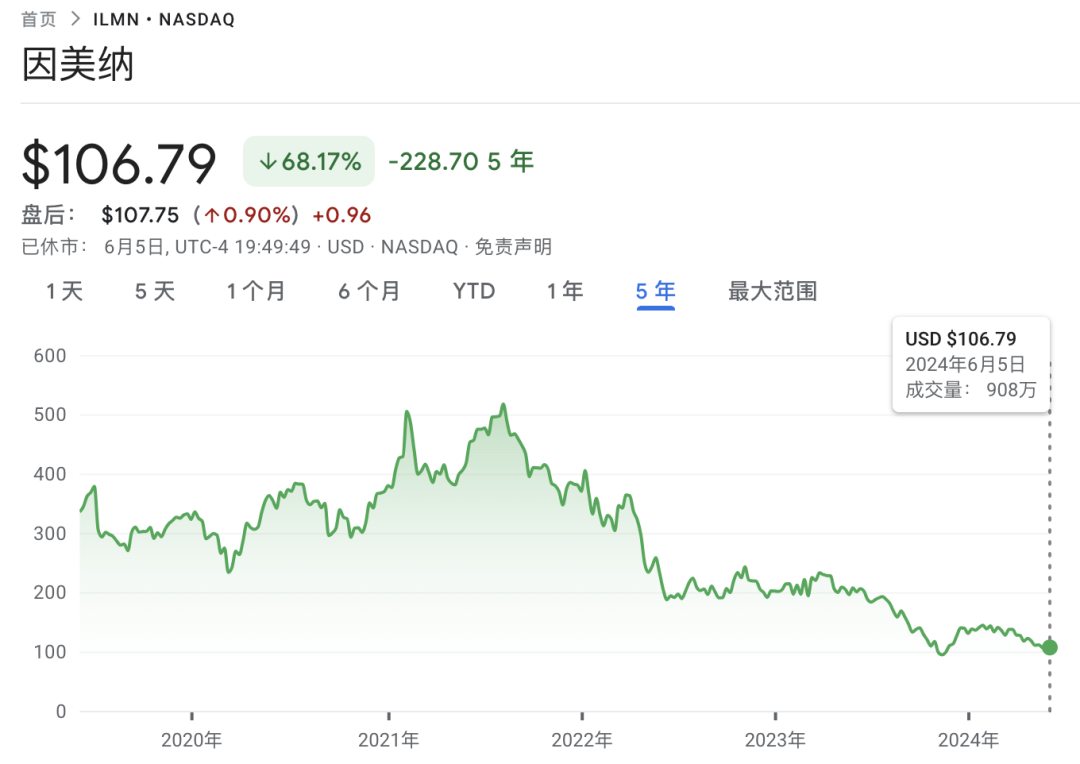Show the 1个月 chart range

click(256, 291)
